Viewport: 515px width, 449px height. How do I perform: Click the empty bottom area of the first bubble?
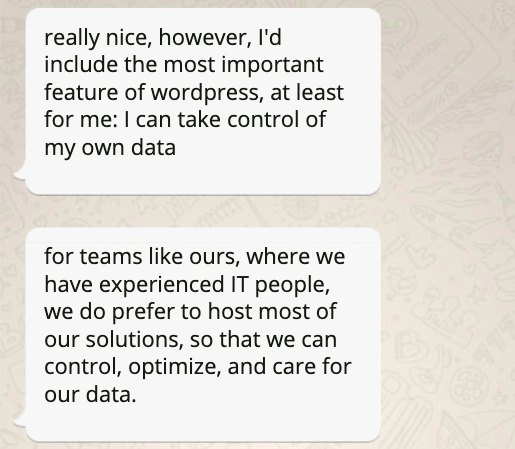tap(203, 177)
